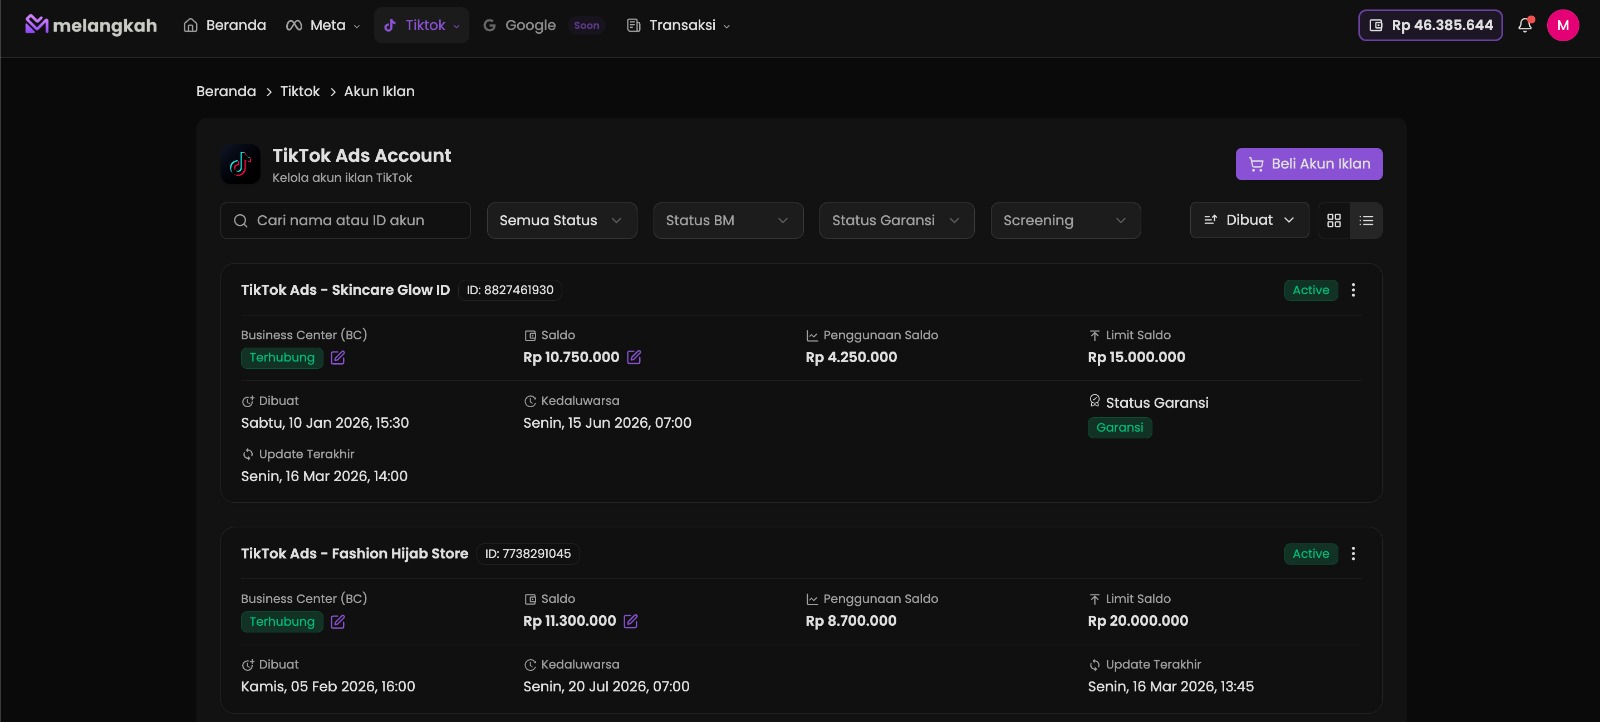
Task: Click the date Kamis, 05 Feb 2026, 16:00
Action: 328,687
